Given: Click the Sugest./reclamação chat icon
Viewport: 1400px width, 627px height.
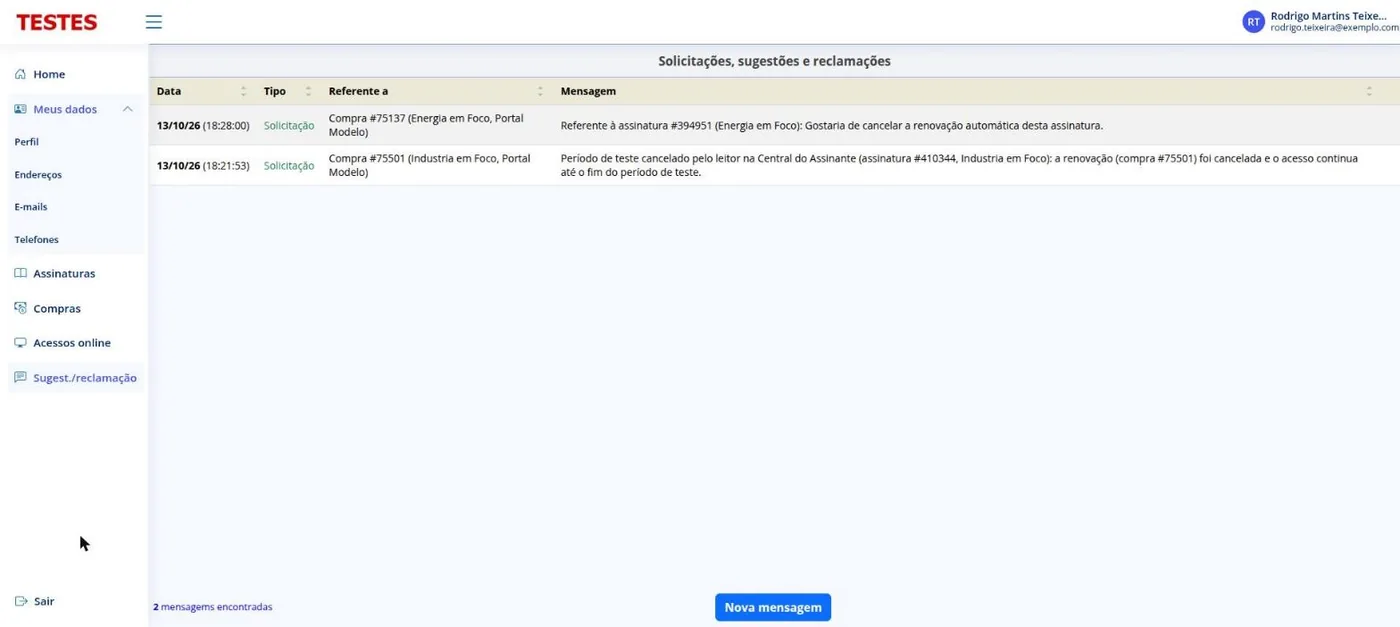Looking at the screenshot, I should click(20, 377).
